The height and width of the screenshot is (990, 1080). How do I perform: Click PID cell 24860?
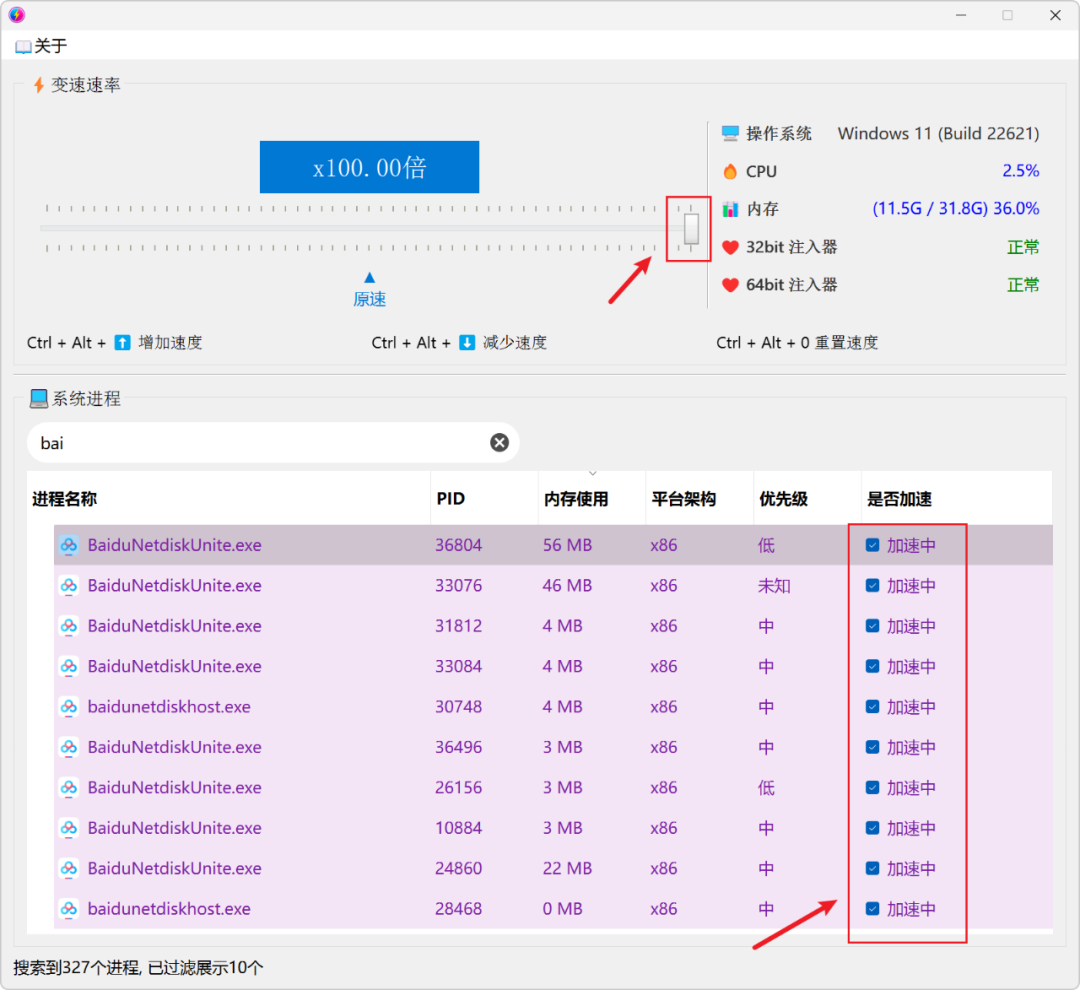point(458,868)
